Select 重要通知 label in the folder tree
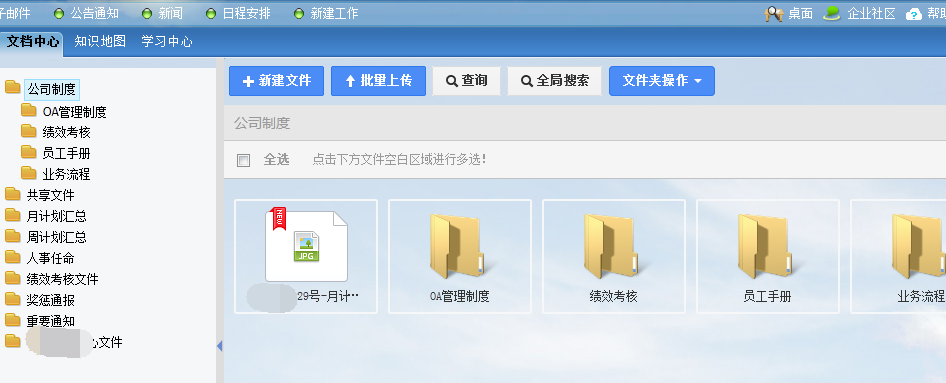 51,321
